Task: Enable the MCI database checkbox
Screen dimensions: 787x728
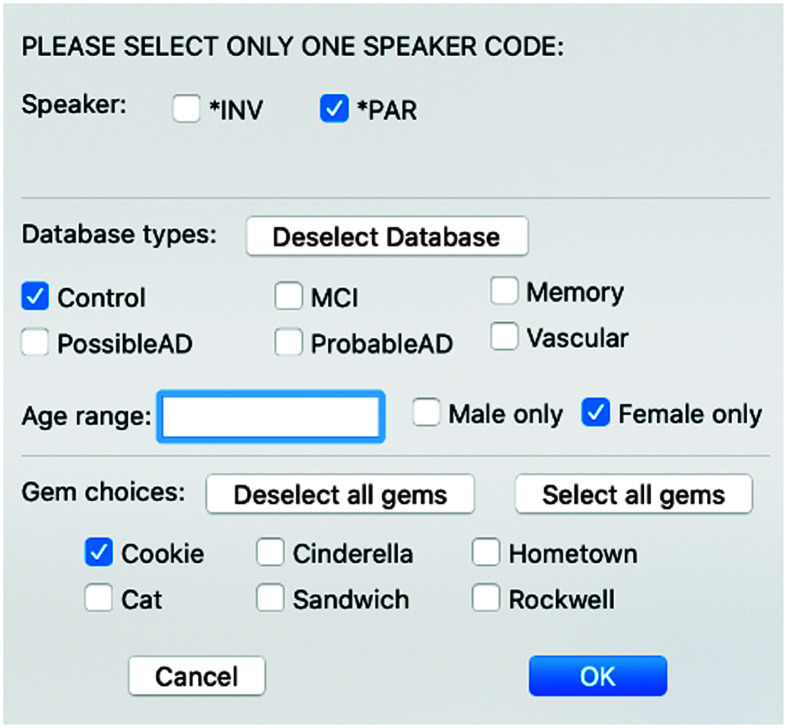Action: pos(289,297)
